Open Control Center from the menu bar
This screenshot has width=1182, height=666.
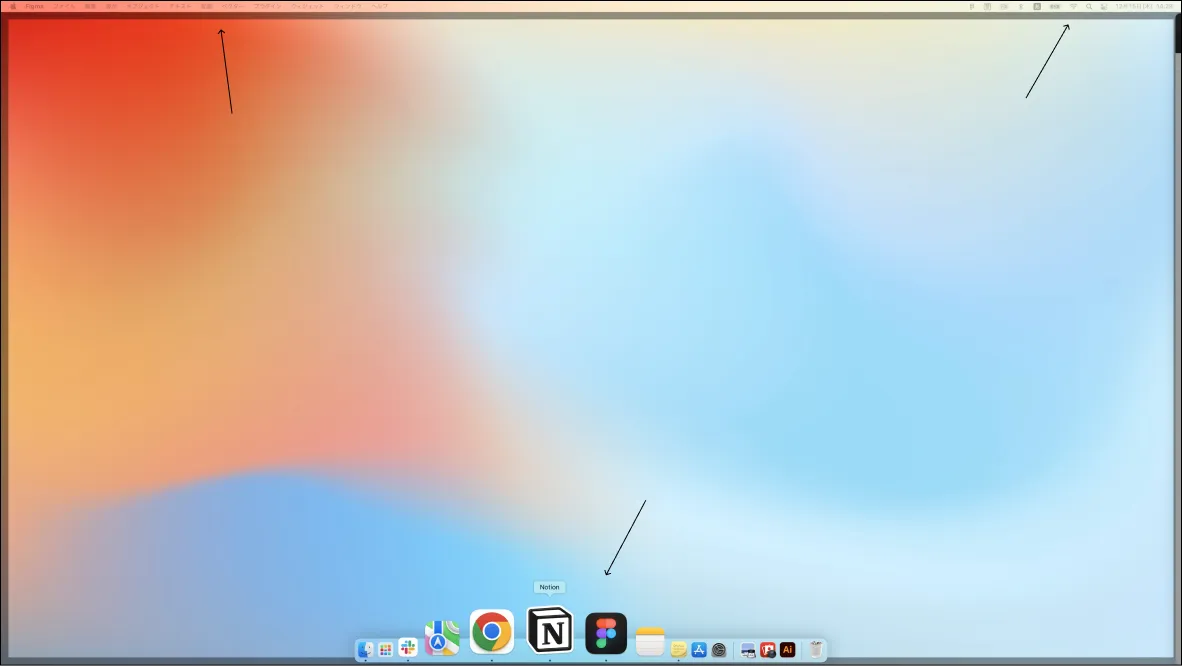click(1104, 6)
